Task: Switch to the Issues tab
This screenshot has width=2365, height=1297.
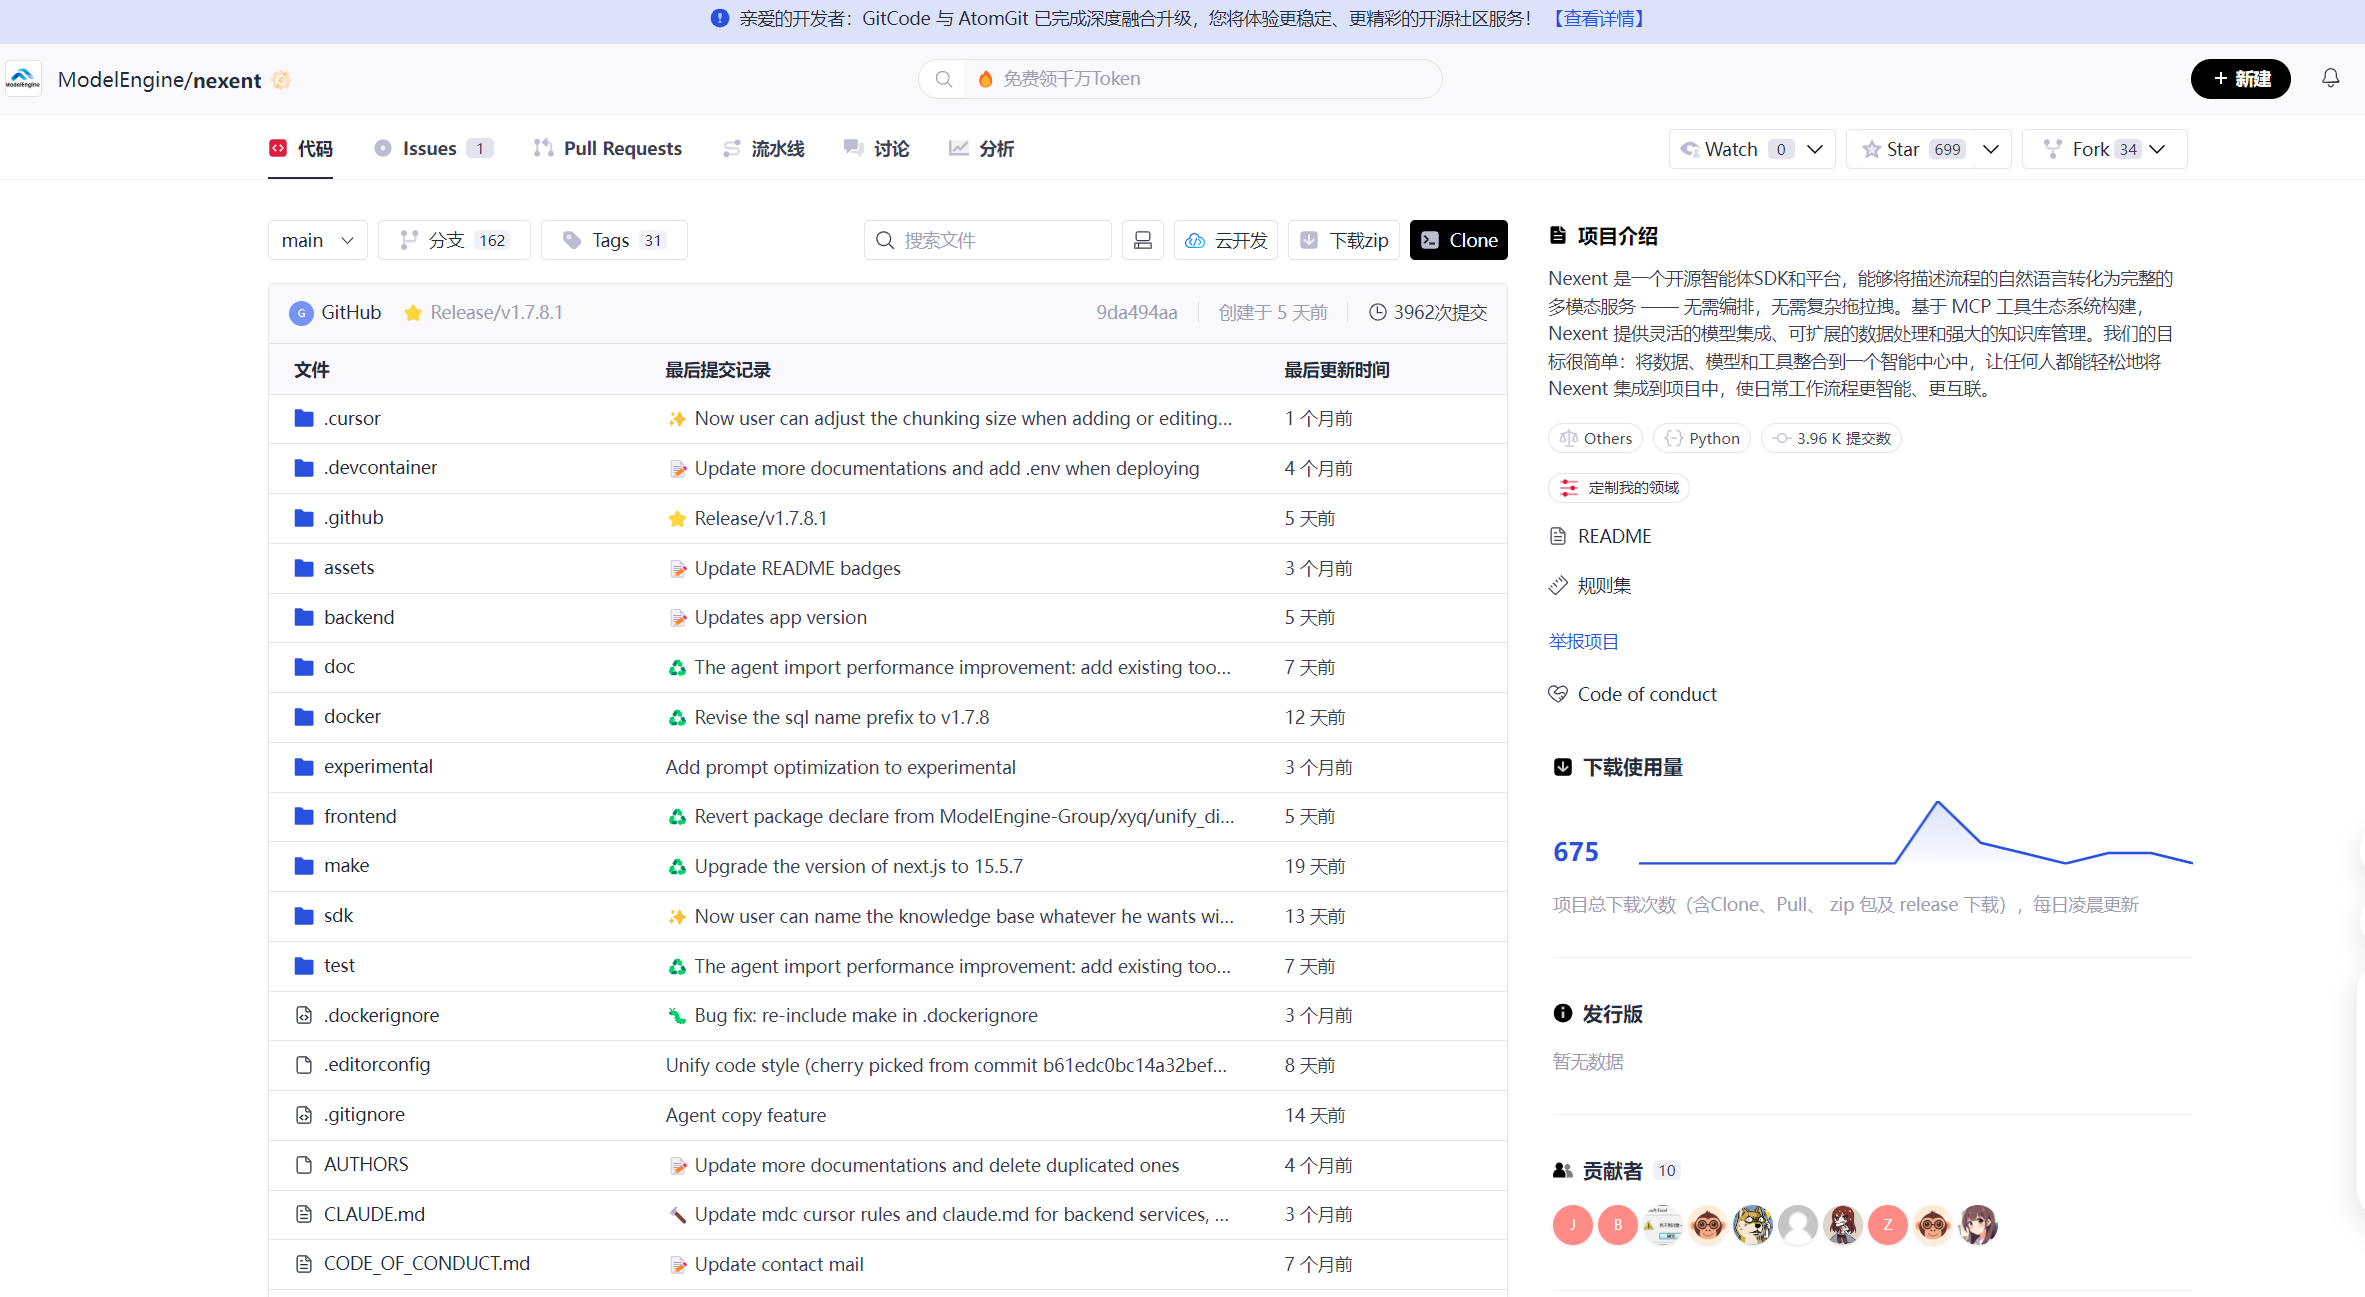Action: 430,148
